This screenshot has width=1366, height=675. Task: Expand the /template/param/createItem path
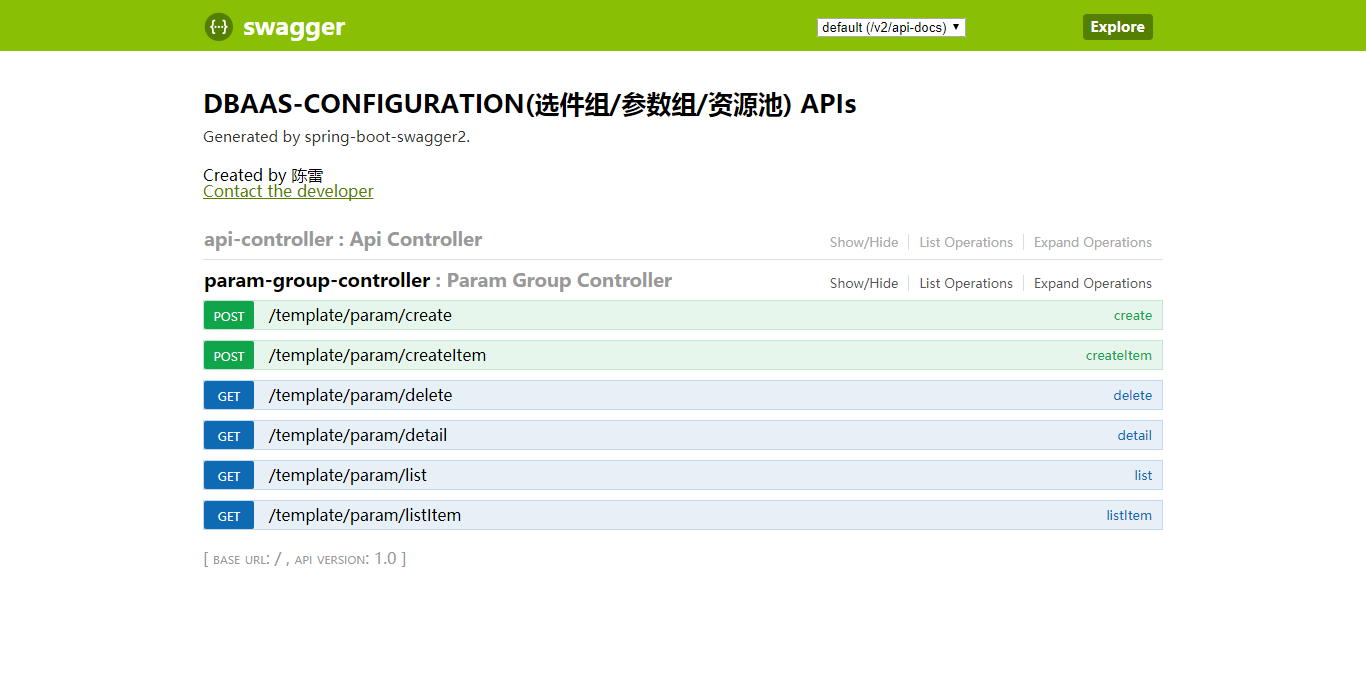point(377,355)
